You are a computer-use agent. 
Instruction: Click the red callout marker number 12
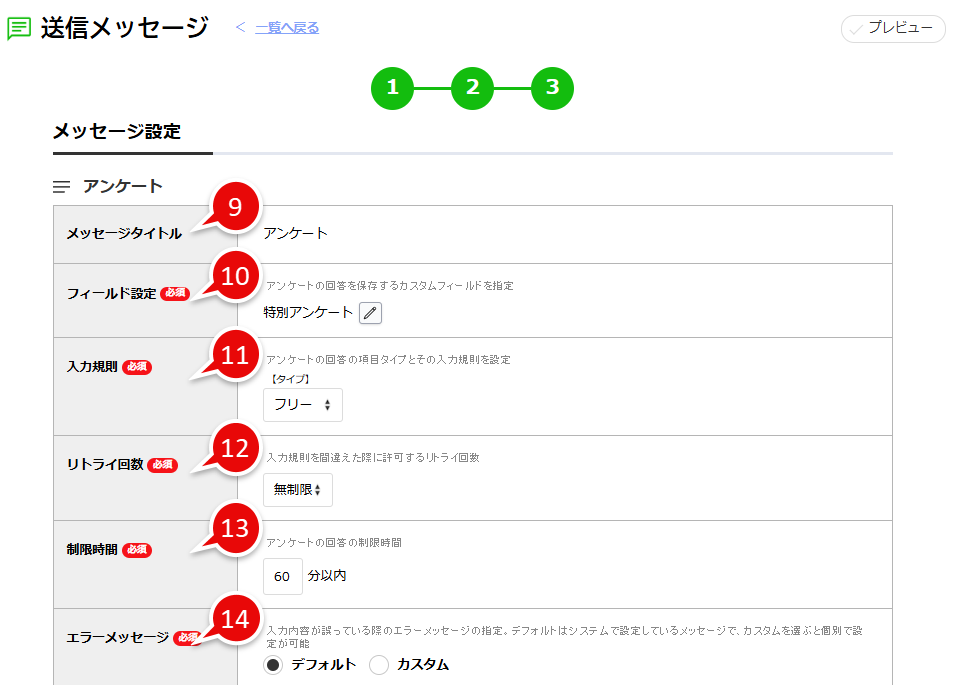point(234,448)
